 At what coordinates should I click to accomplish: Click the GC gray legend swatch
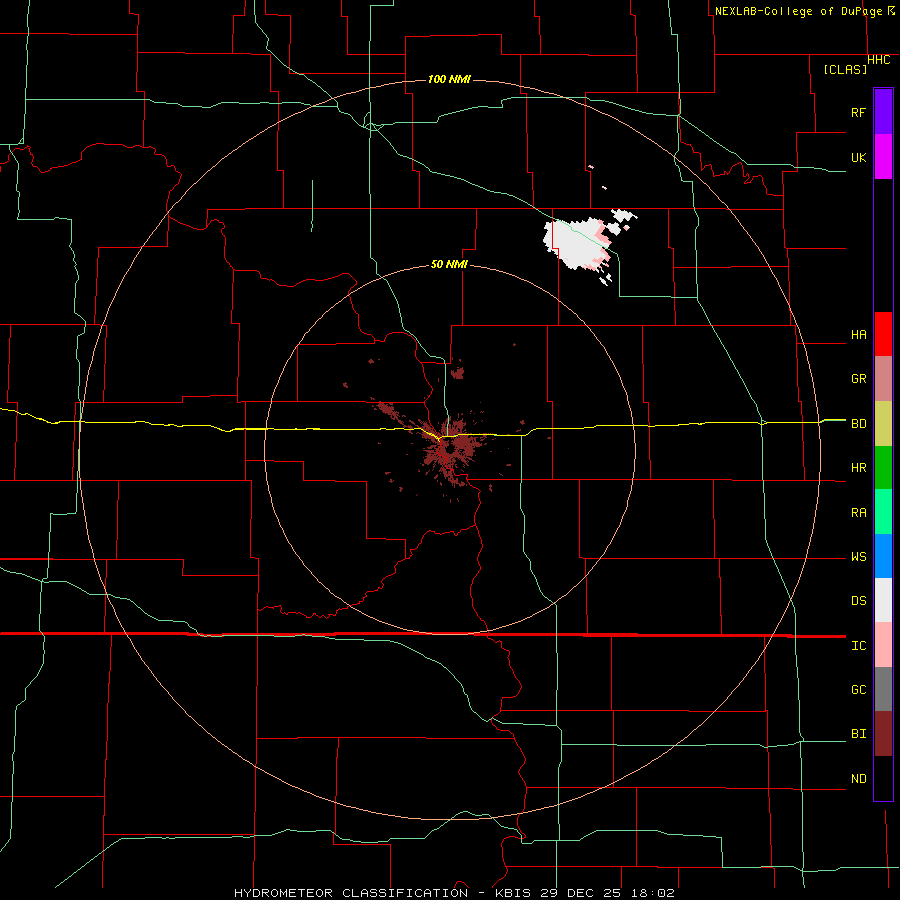coord(883,689)
